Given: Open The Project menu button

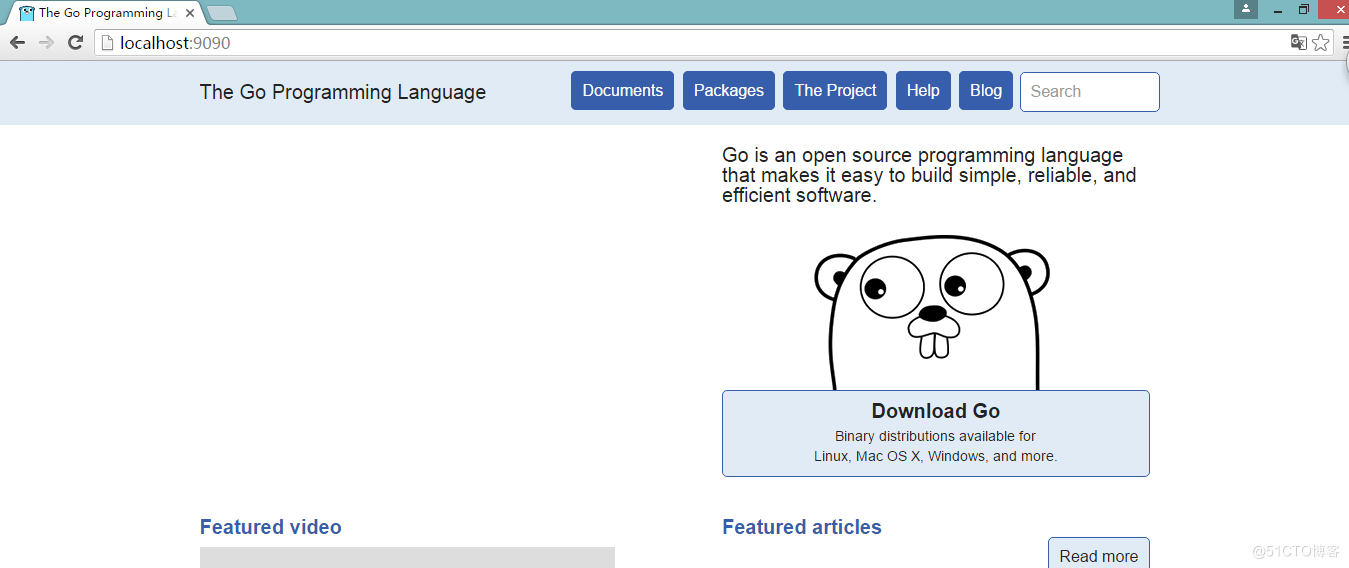Looking at the screenshot, I should 835,91.
